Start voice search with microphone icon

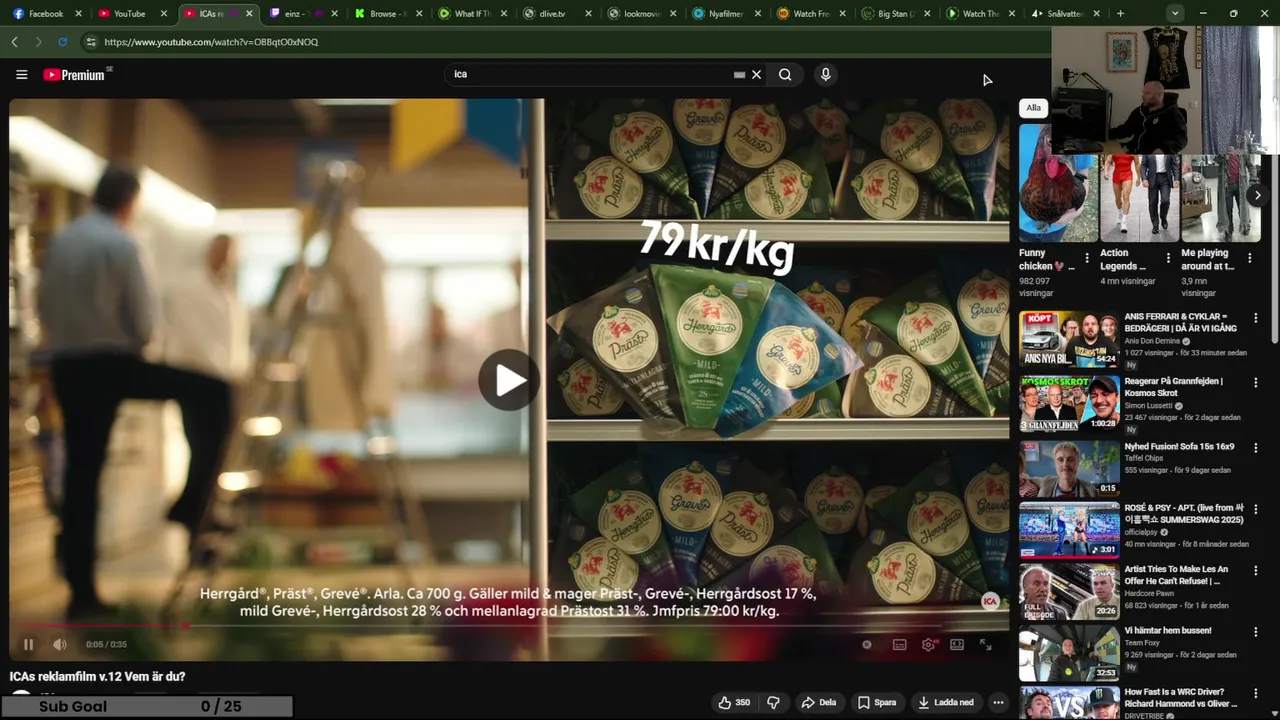[x=825, y=74]
